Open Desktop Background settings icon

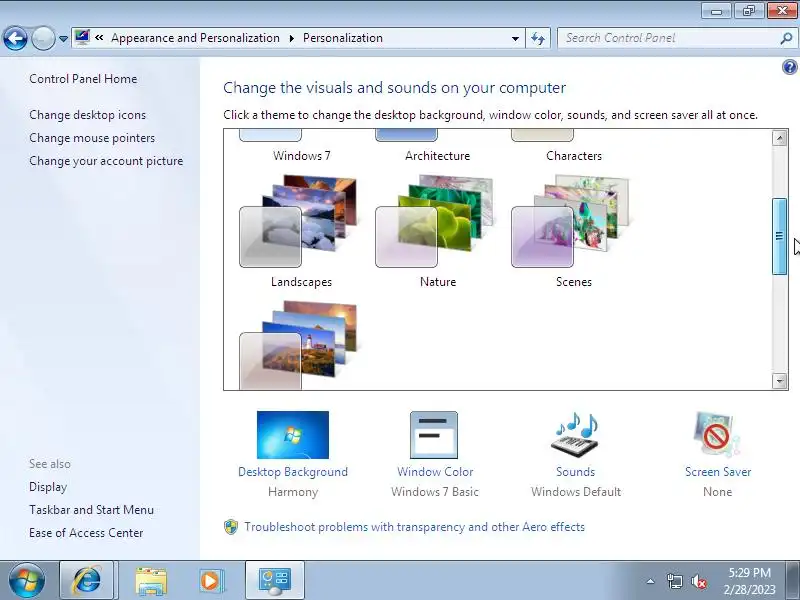(x=293, y=435)
